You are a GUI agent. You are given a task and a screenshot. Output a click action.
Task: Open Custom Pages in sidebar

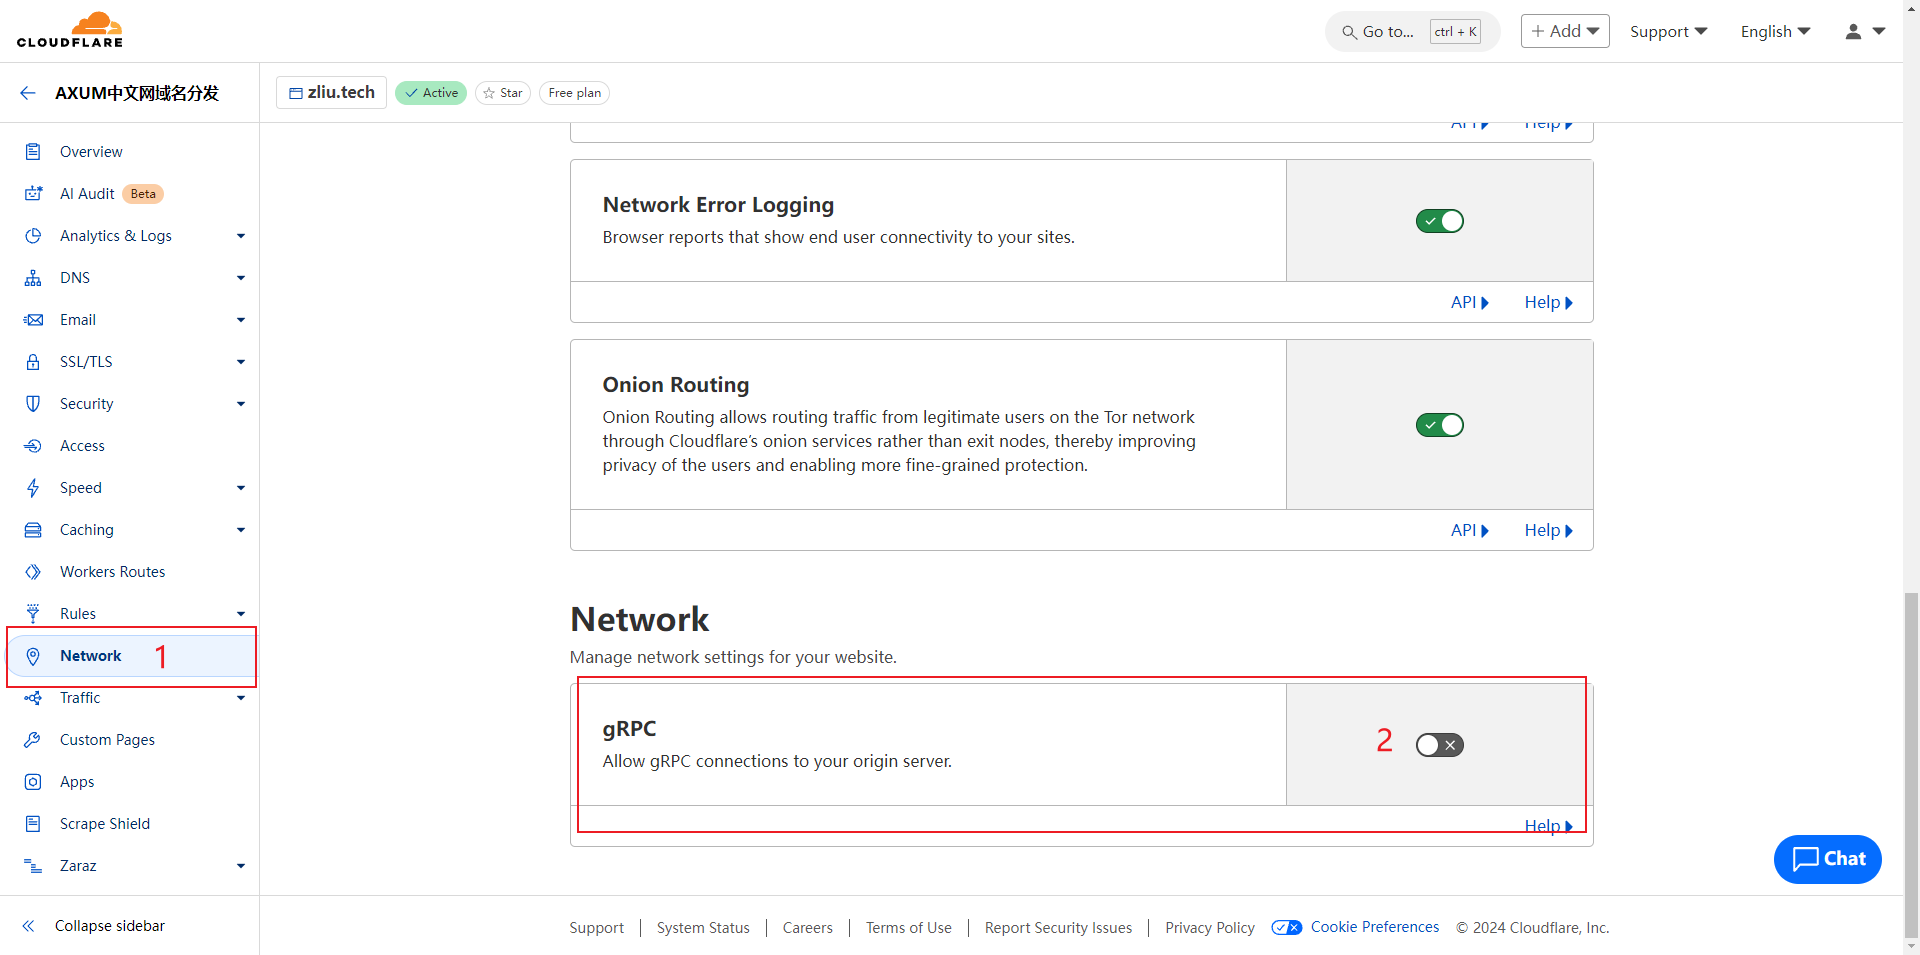click(107, 740)
